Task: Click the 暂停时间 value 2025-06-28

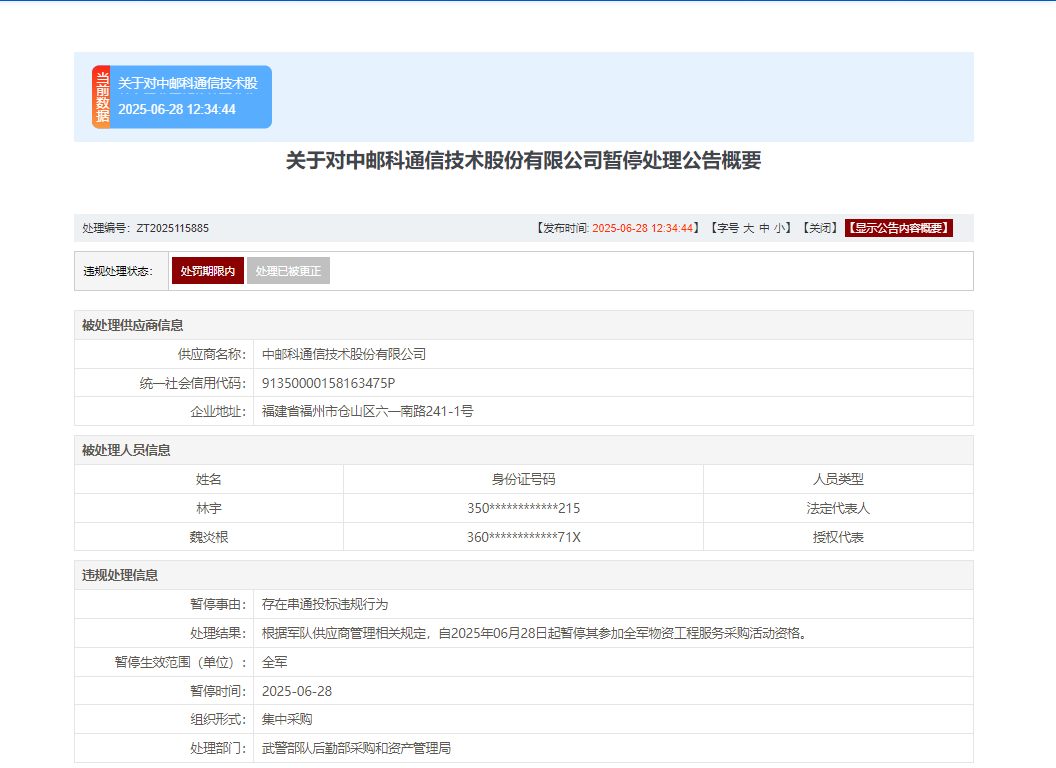Action: [297, 691]
